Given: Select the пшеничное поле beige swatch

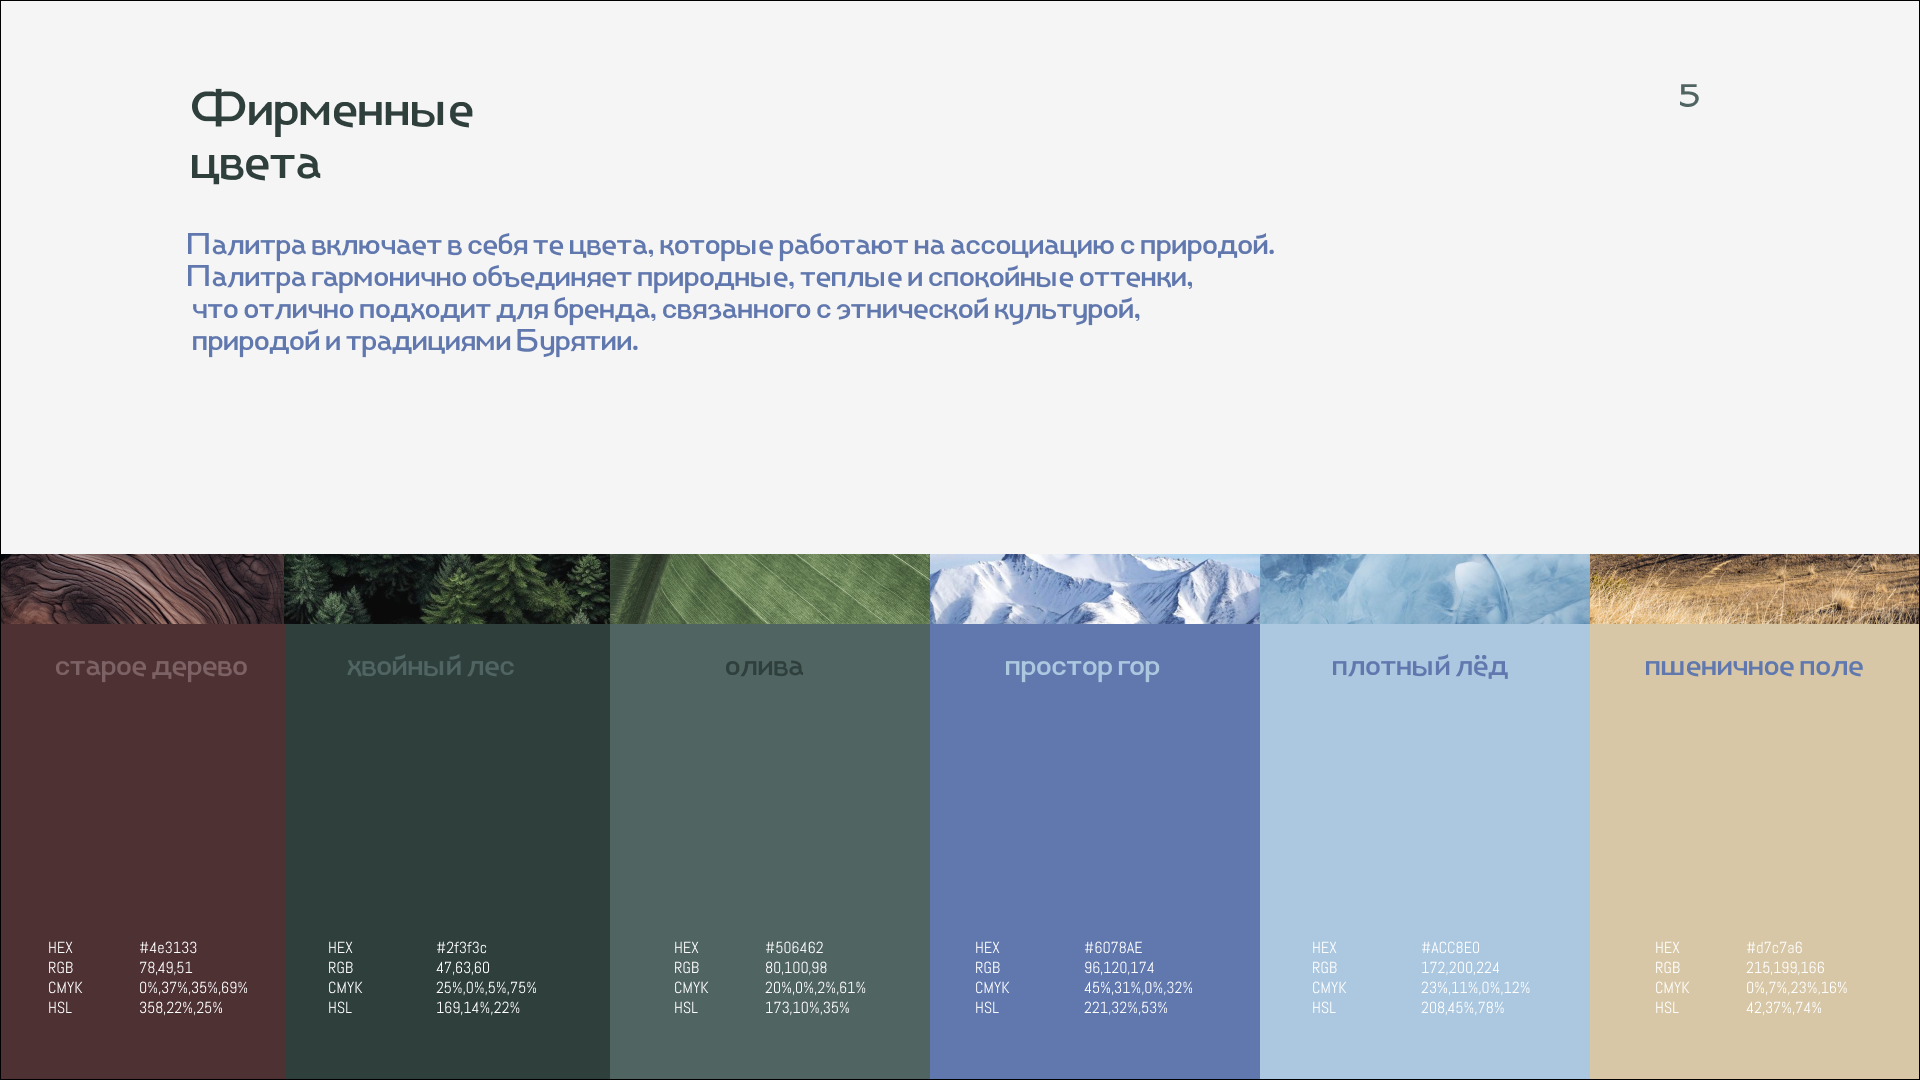Looking at the screenshot, I should [x=1754, y=800].
